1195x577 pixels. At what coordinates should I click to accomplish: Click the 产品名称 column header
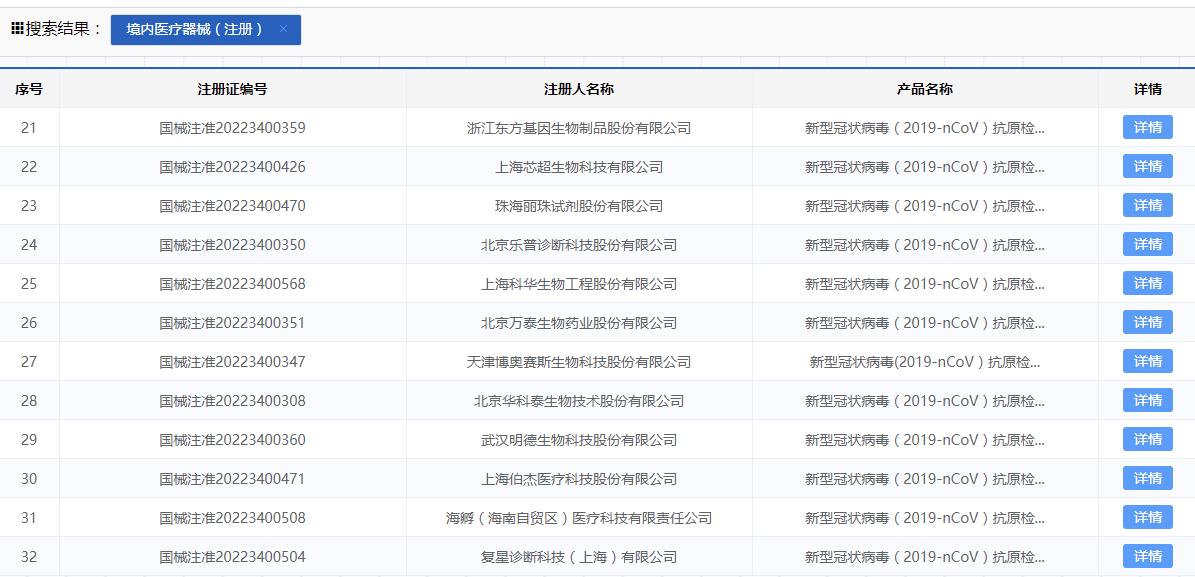pyautogui.click(x=925, y=89)
